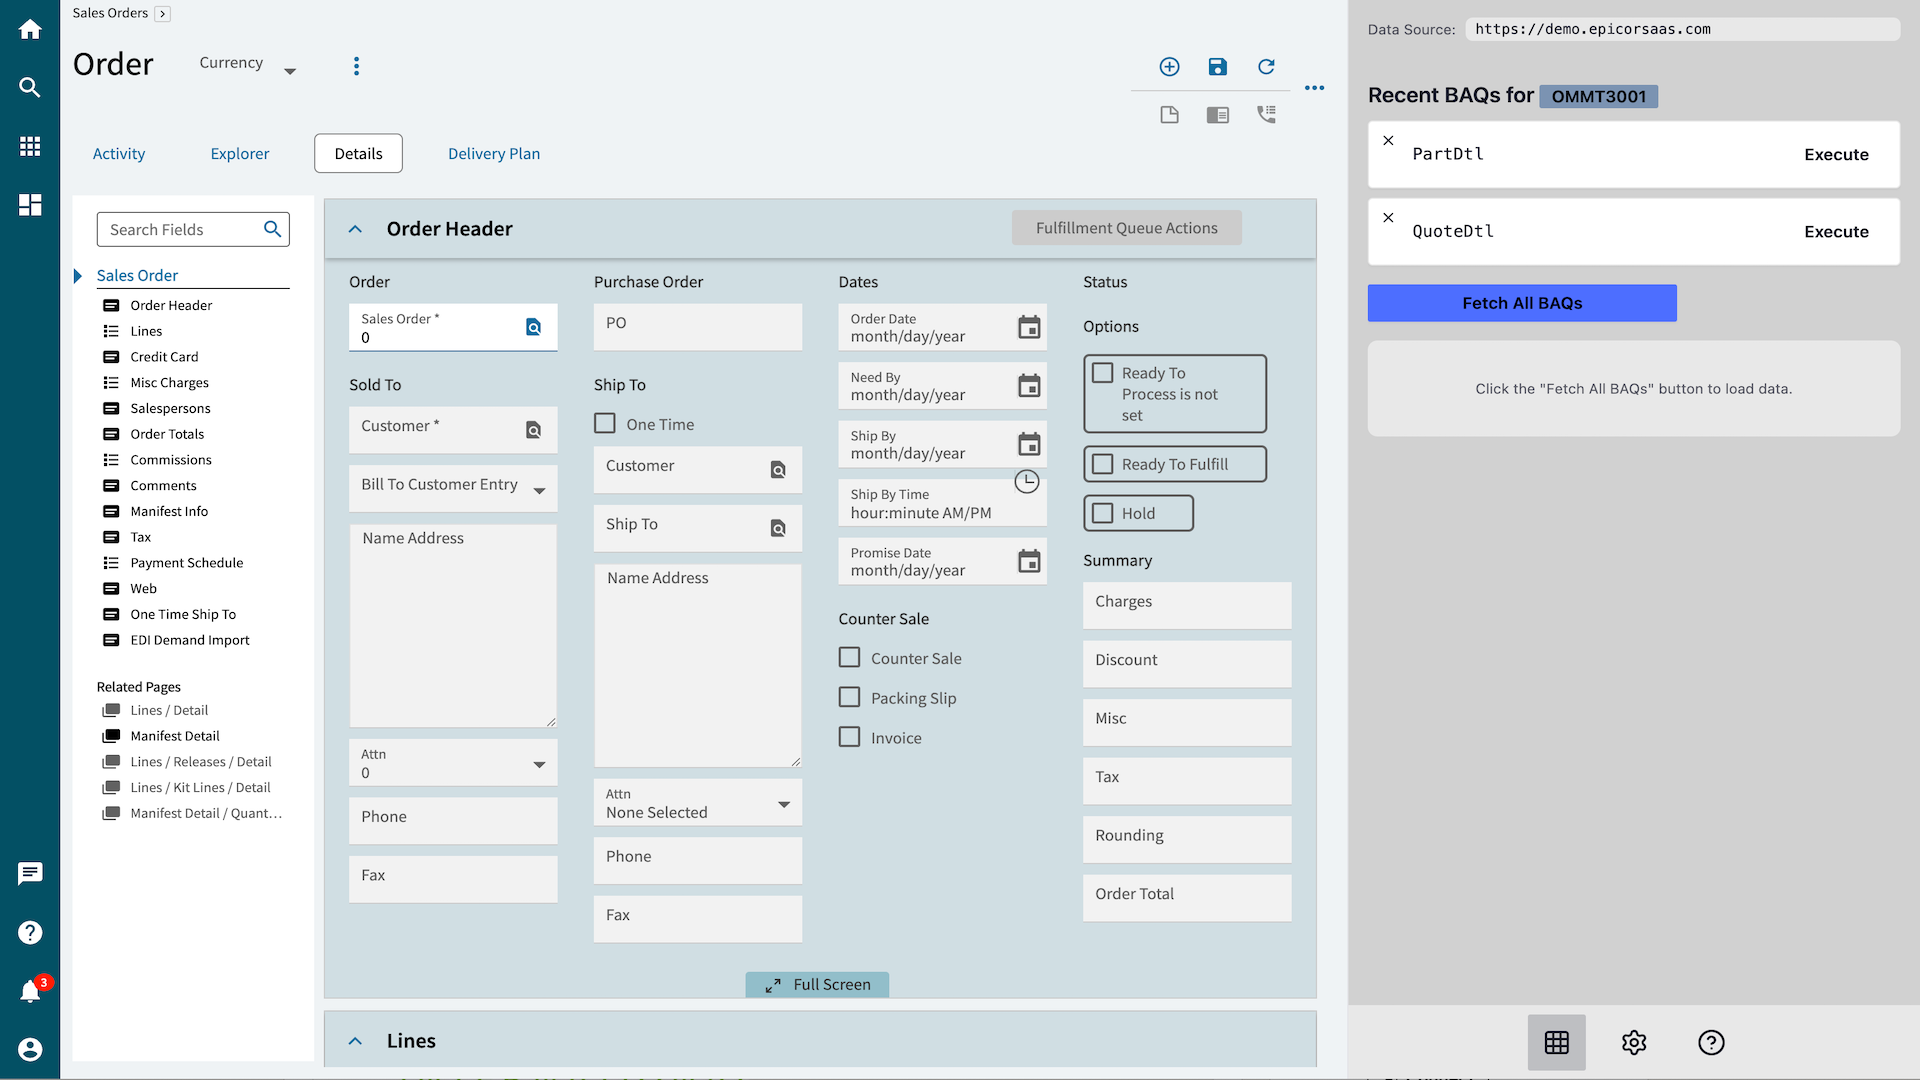This screenshot has height=1080, width=1920.
Task: Go to the Home icon in sidebar
Action: [x=30, y=29]
